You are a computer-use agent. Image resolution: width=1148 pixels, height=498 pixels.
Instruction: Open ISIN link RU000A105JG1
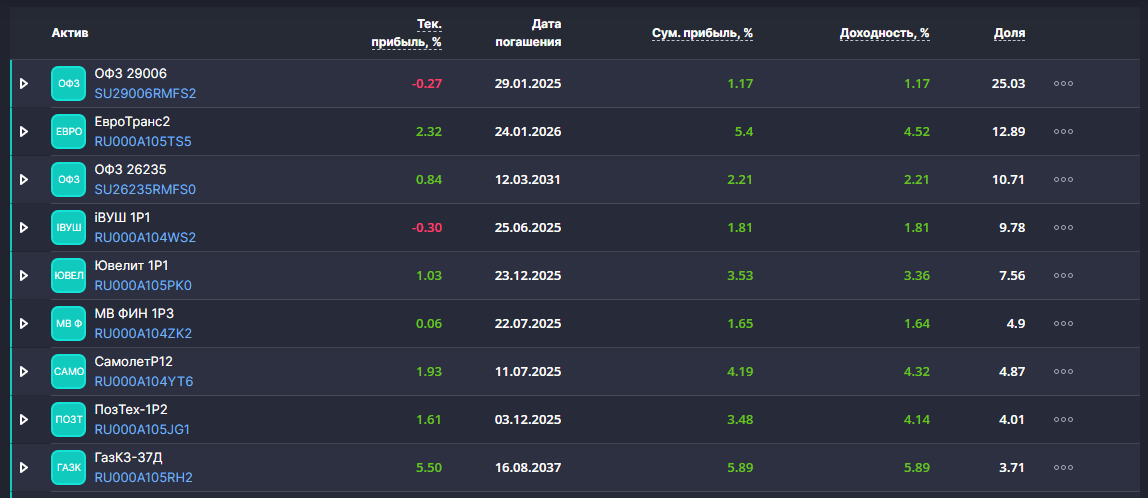pos(142,430)
